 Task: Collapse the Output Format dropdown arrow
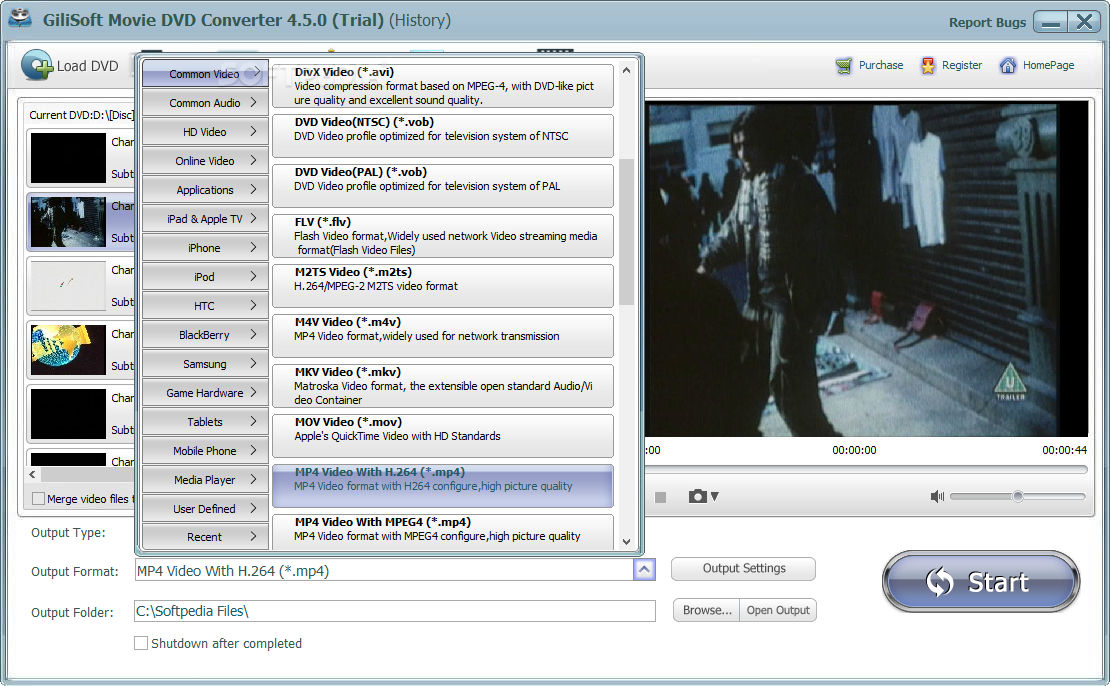pos(644,569)
